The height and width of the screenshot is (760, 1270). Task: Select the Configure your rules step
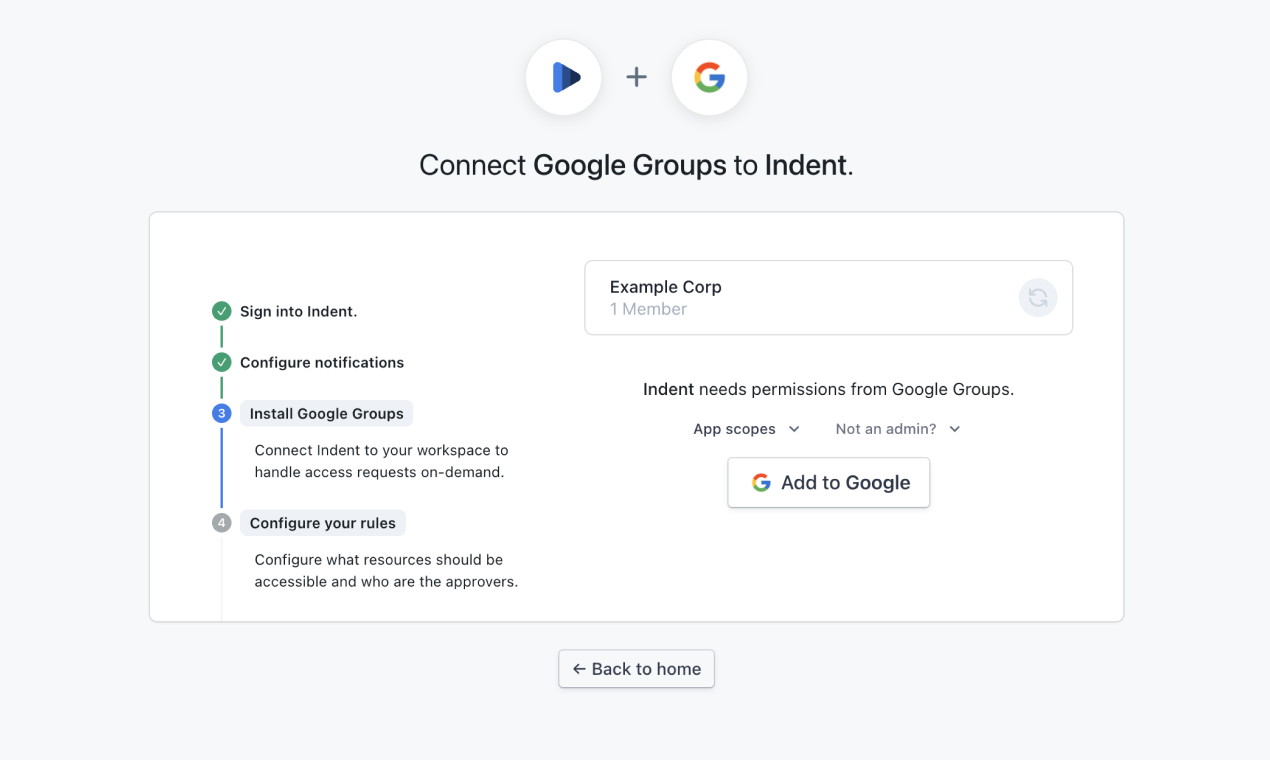(323, 523)
